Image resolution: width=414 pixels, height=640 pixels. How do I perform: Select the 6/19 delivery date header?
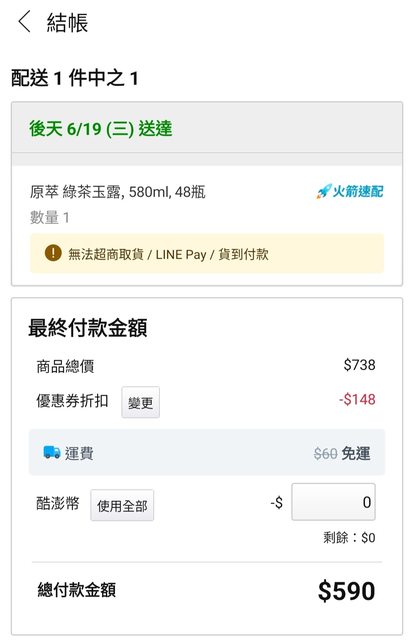point(100,129)
